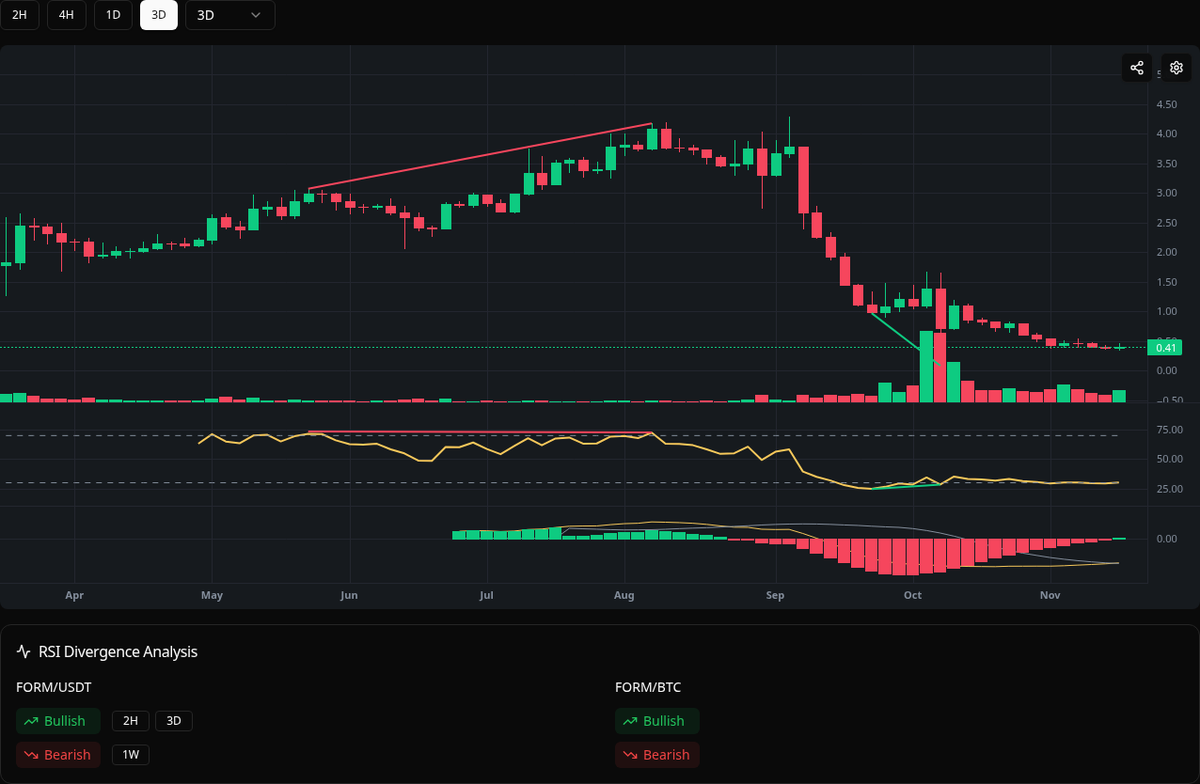Viewport: 1200px width, 784px height.
Task: Click the Bearish trend icon under FORM/BTC
Action: (630, 754)
